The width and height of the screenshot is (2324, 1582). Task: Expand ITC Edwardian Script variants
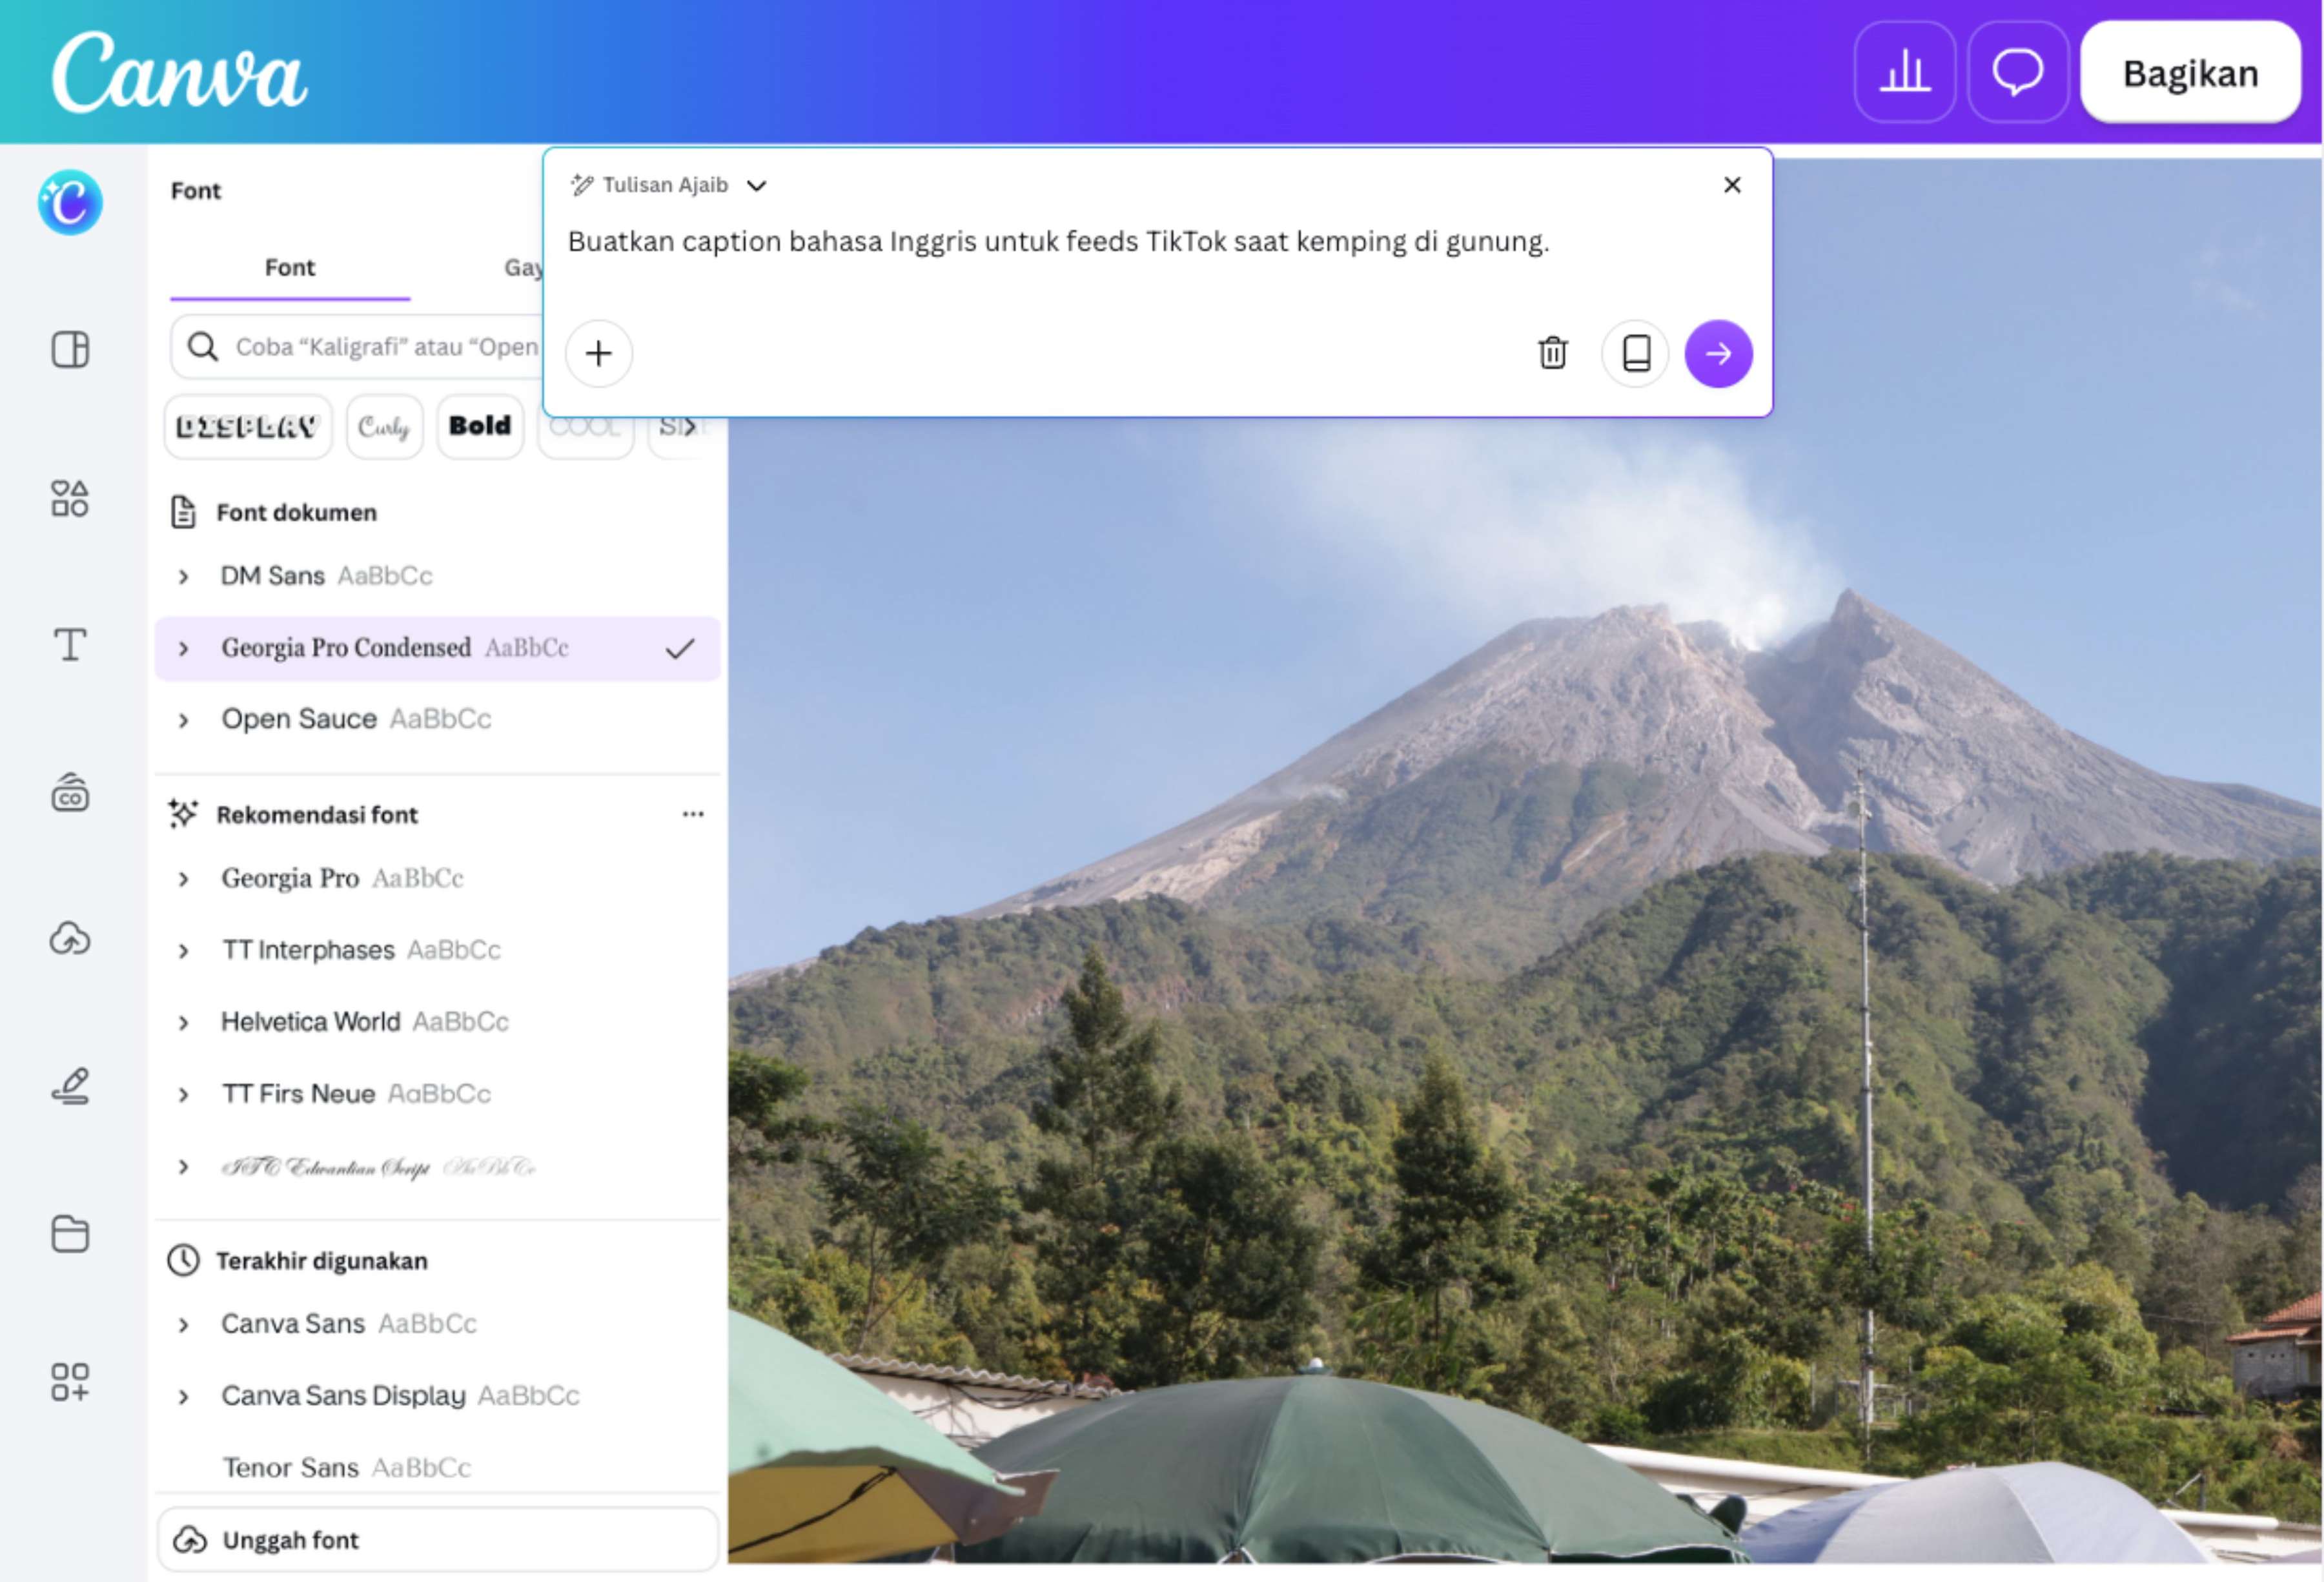point(183,1167)
